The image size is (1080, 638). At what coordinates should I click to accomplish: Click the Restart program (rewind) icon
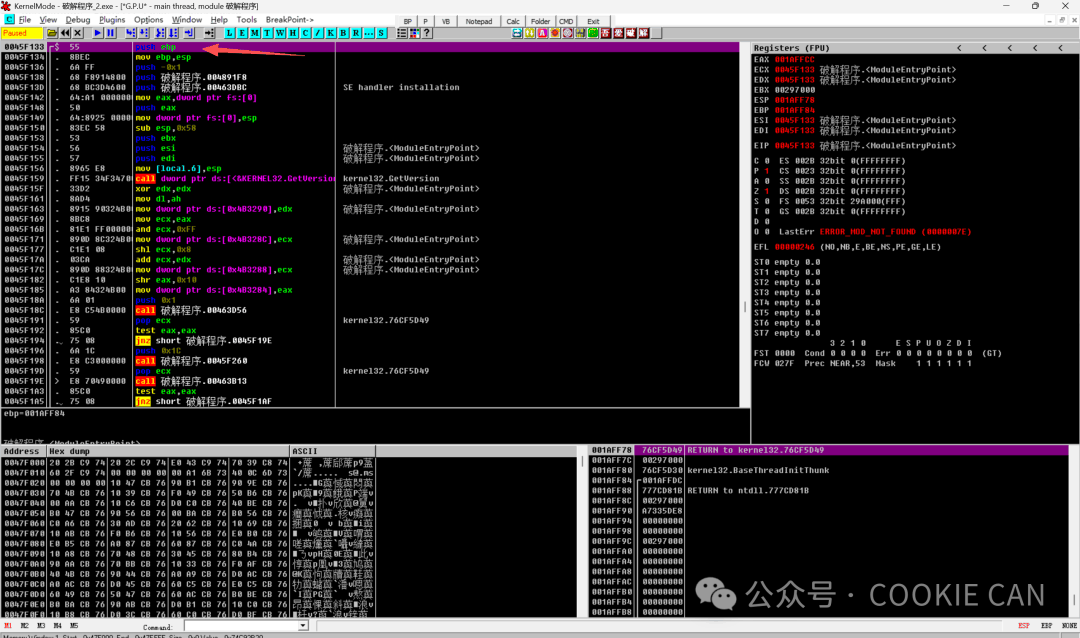click(65, 33)
